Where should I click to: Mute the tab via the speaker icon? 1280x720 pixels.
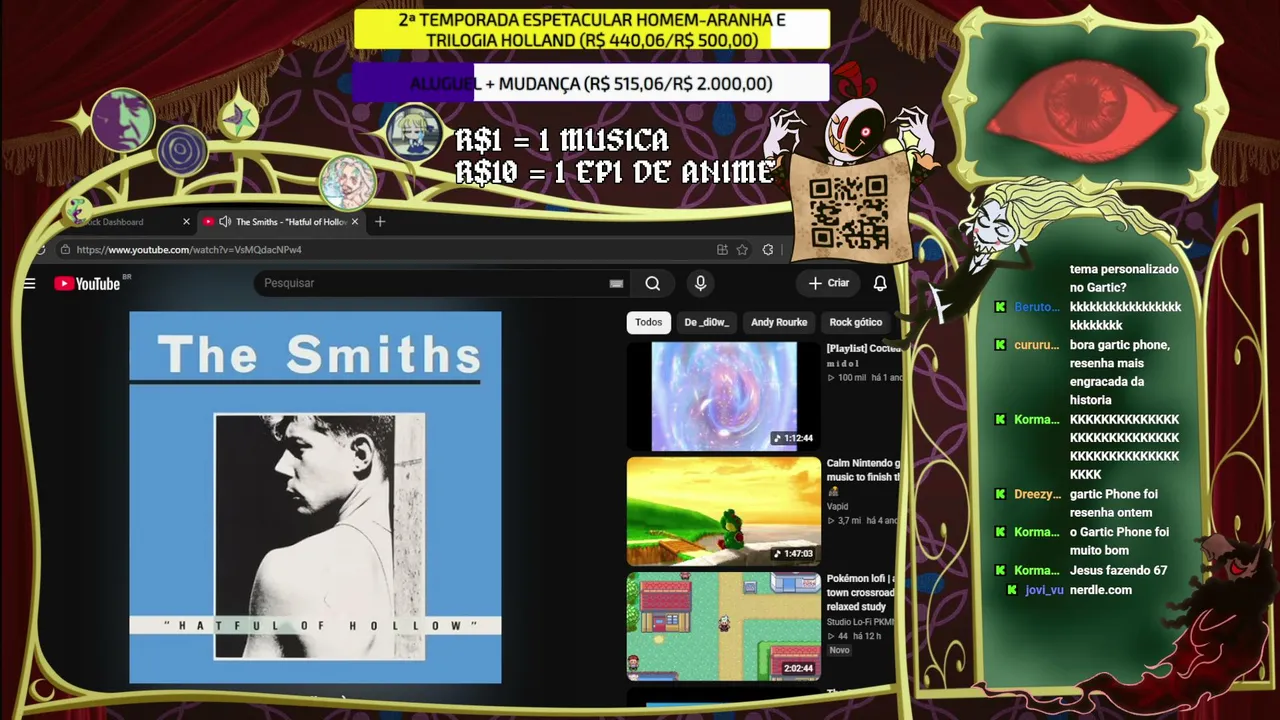point(225,222)
